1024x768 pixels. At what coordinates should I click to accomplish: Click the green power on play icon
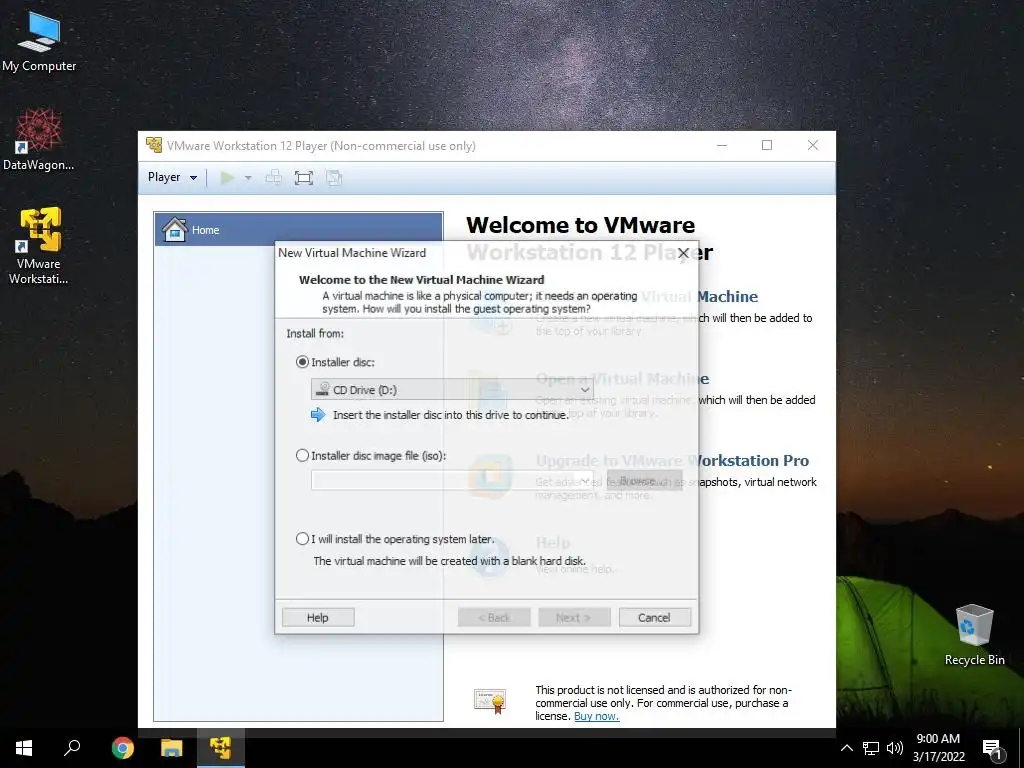227,178
